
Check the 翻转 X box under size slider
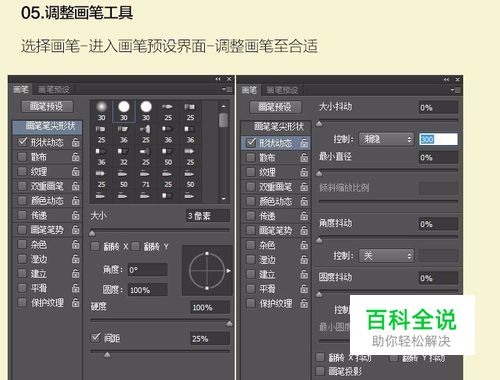95,246
